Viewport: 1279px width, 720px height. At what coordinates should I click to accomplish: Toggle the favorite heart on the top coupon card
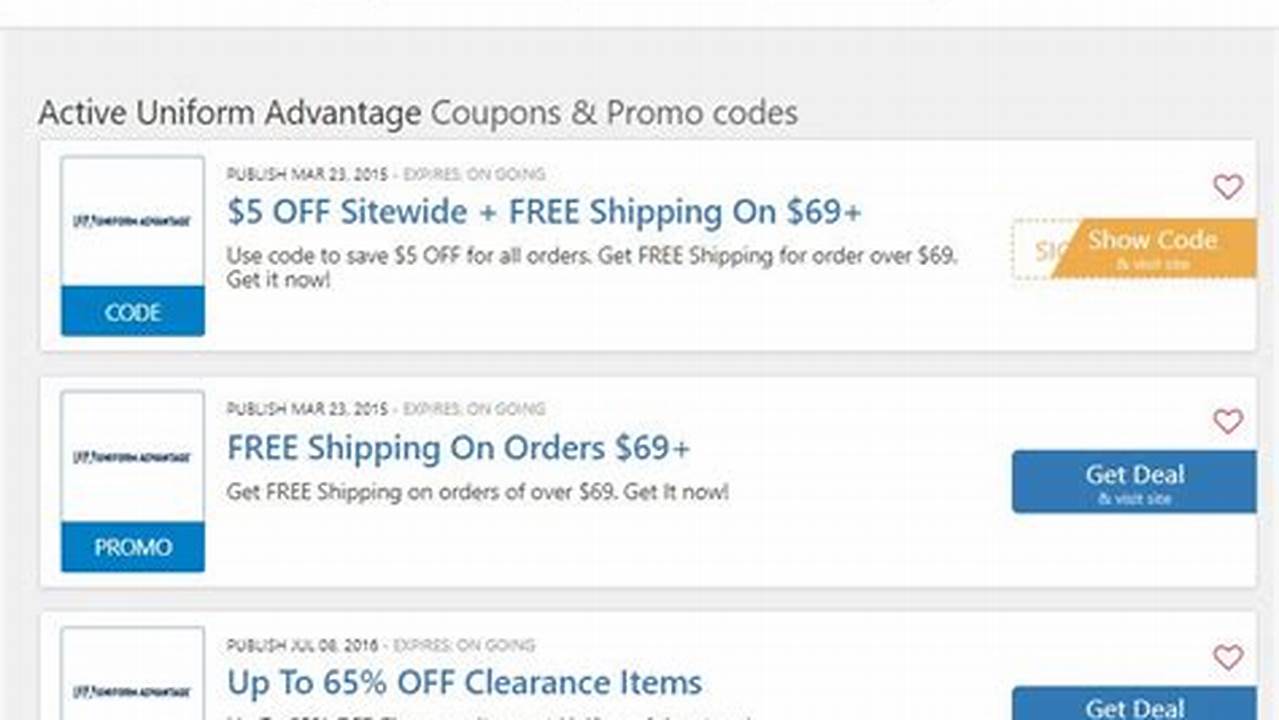[x=1228, y=186]
